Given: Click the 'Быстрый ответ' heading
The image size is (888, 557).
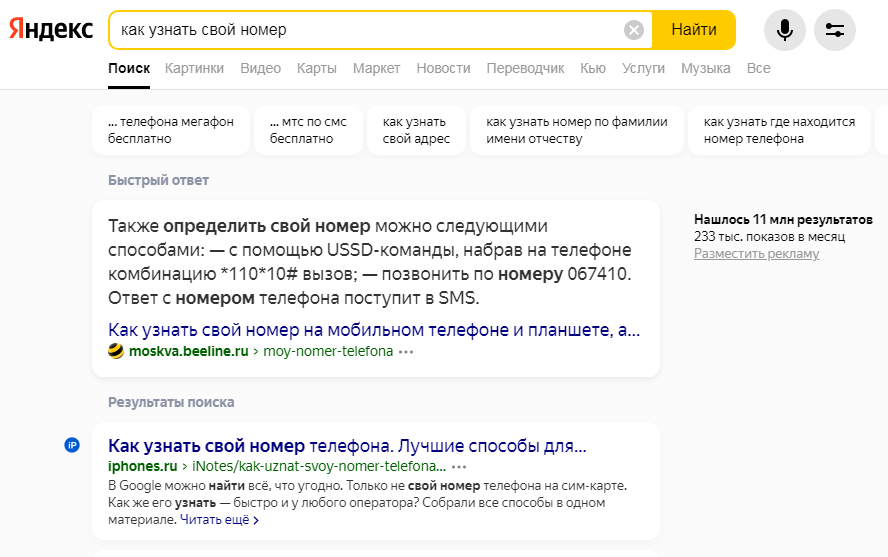Looking at the screenshot, I should [159, 181].
